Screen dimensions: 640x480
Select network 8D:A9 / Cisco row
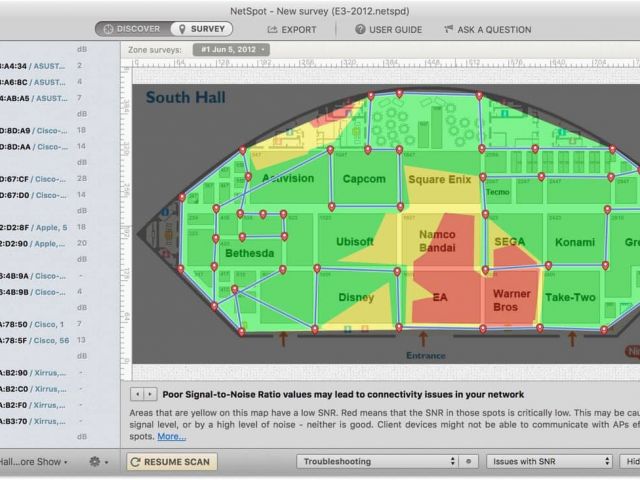point(60,131)
